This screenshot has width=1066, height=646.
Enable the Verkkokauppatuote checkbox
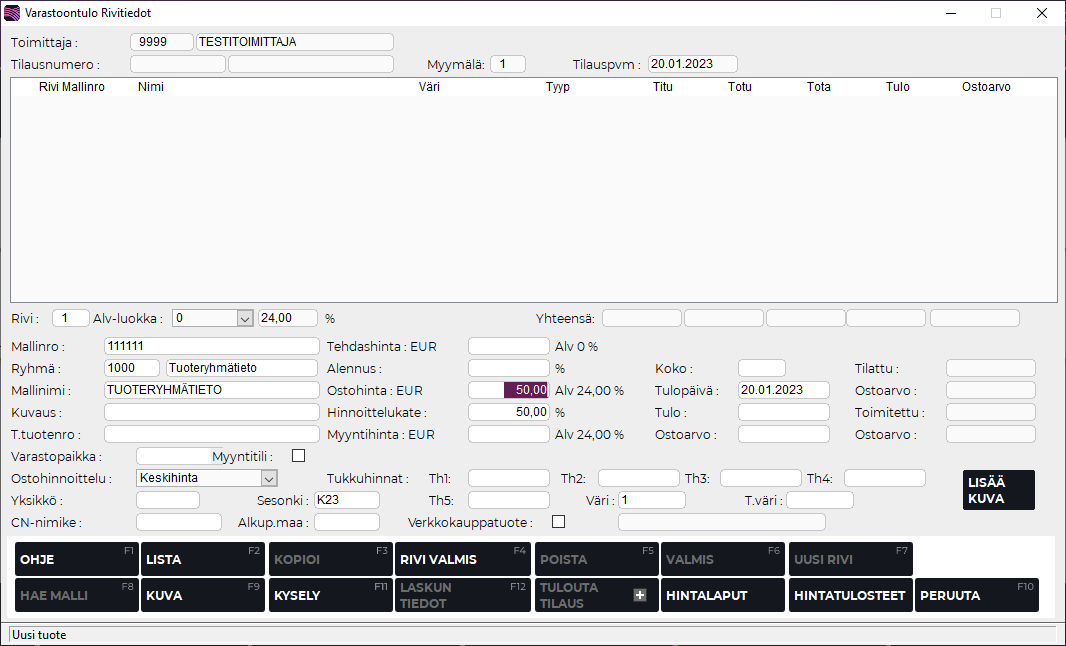pyautogui.click(x=558, y=521)
